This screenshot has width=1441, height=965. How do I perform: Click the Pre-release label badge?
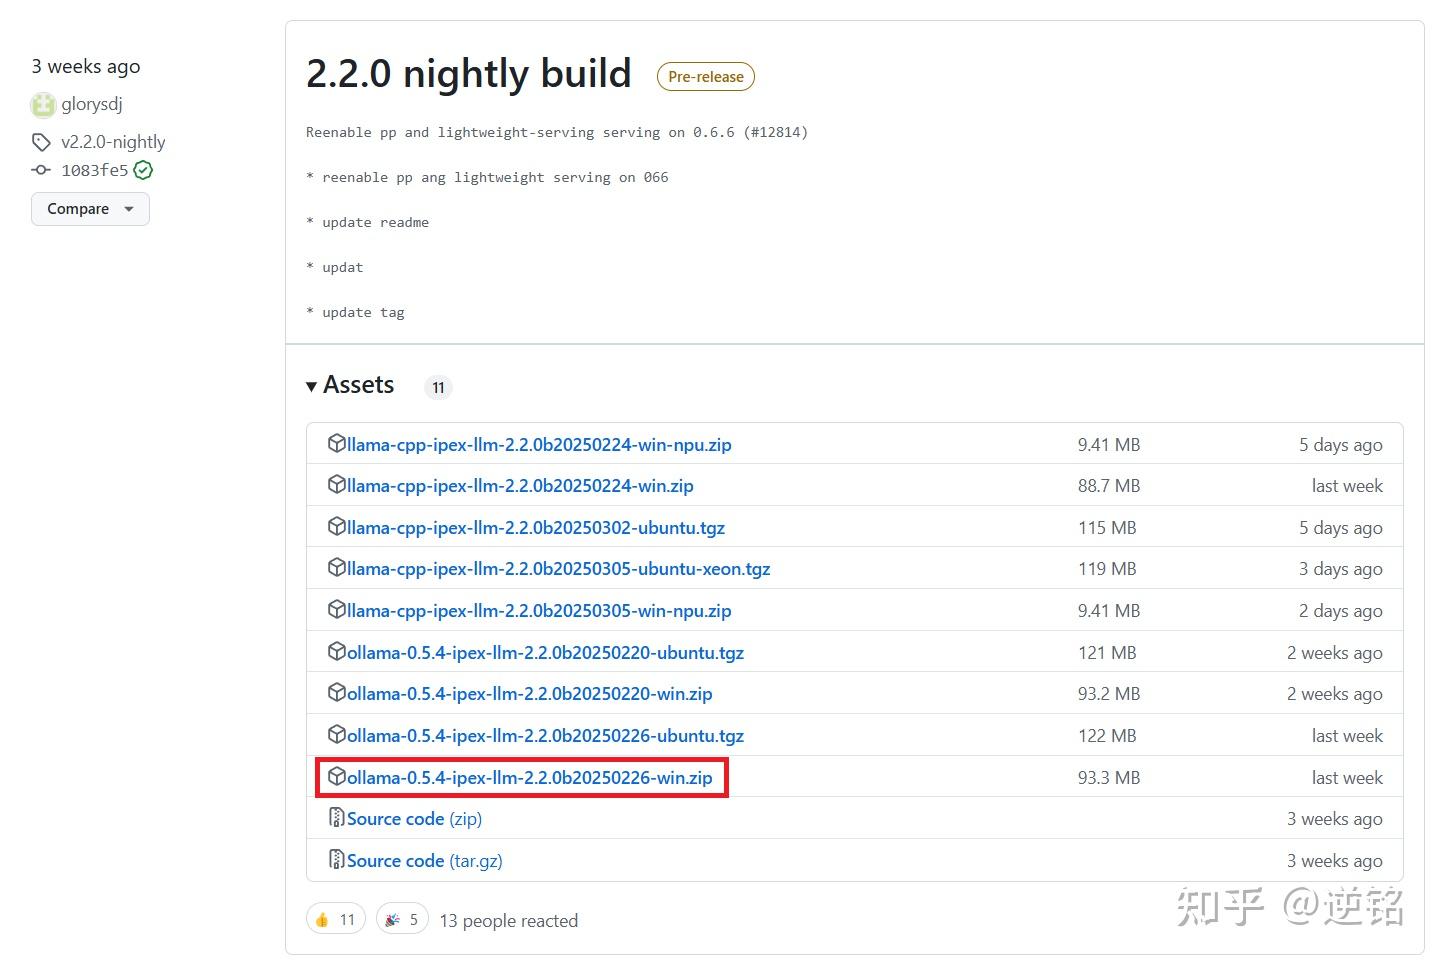coord(706,77)
